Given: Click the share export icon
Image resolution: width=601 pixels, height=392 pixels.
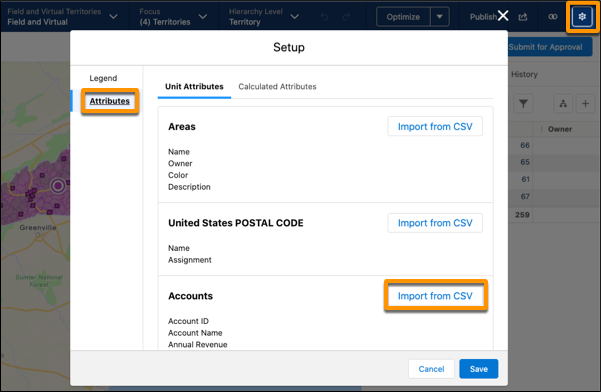Looking at the screenshot, I should point(523,17).
